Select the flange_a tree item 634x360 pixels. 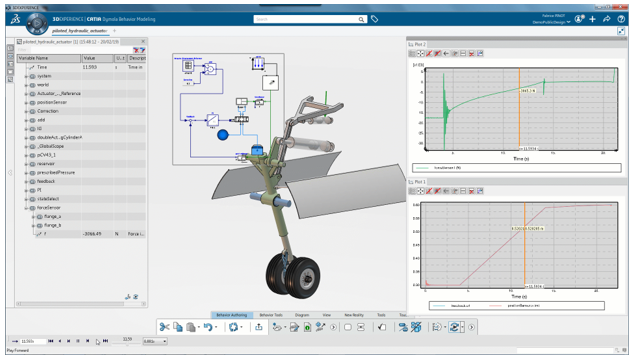[x=53, y=217]
